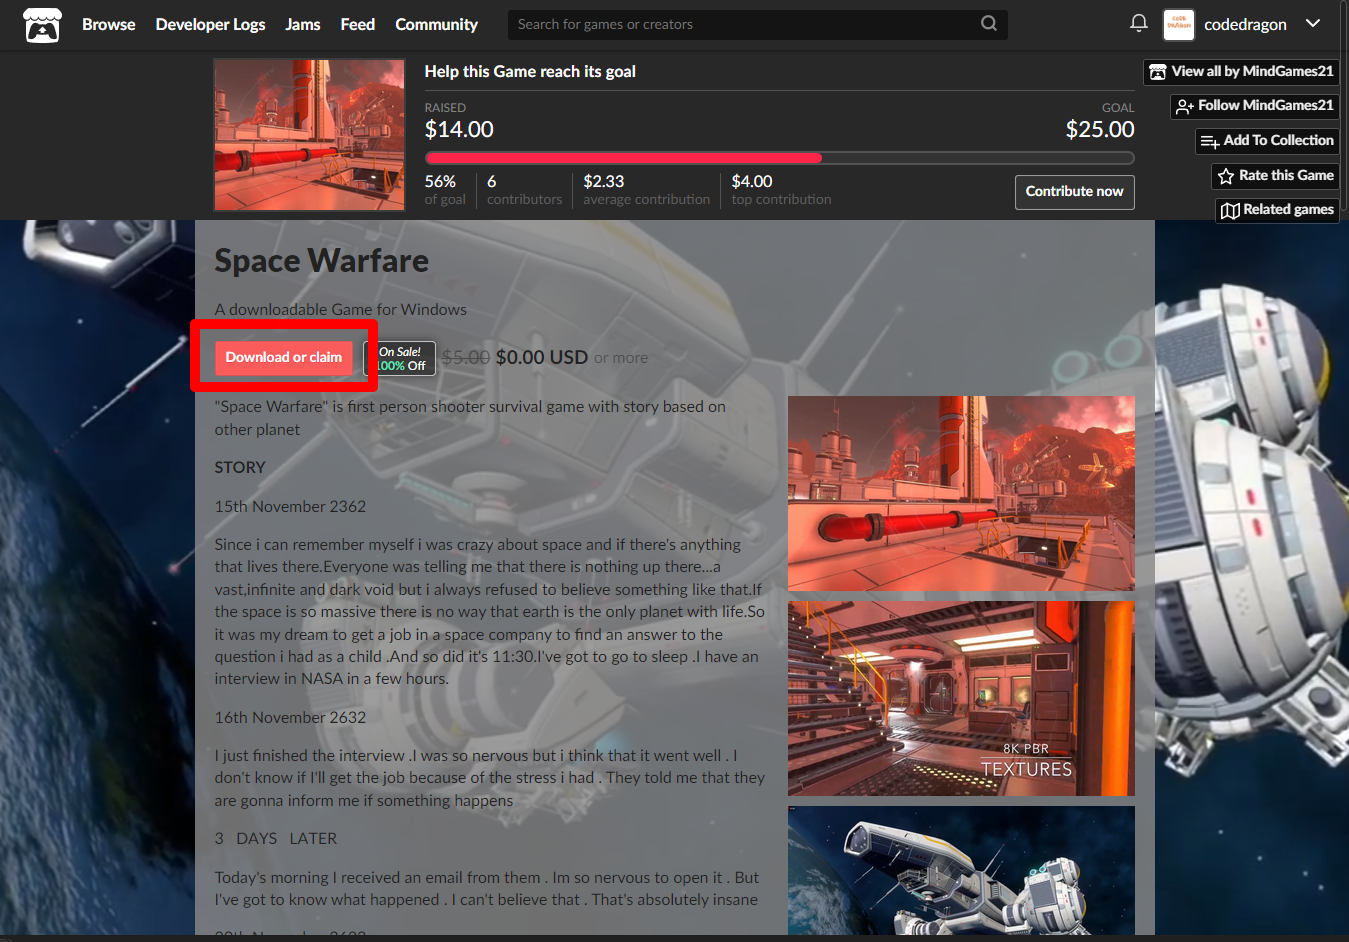Viewport: 1349px width, 942px height.
Task: Click the search magnifier icon
Action: [988, 23]
